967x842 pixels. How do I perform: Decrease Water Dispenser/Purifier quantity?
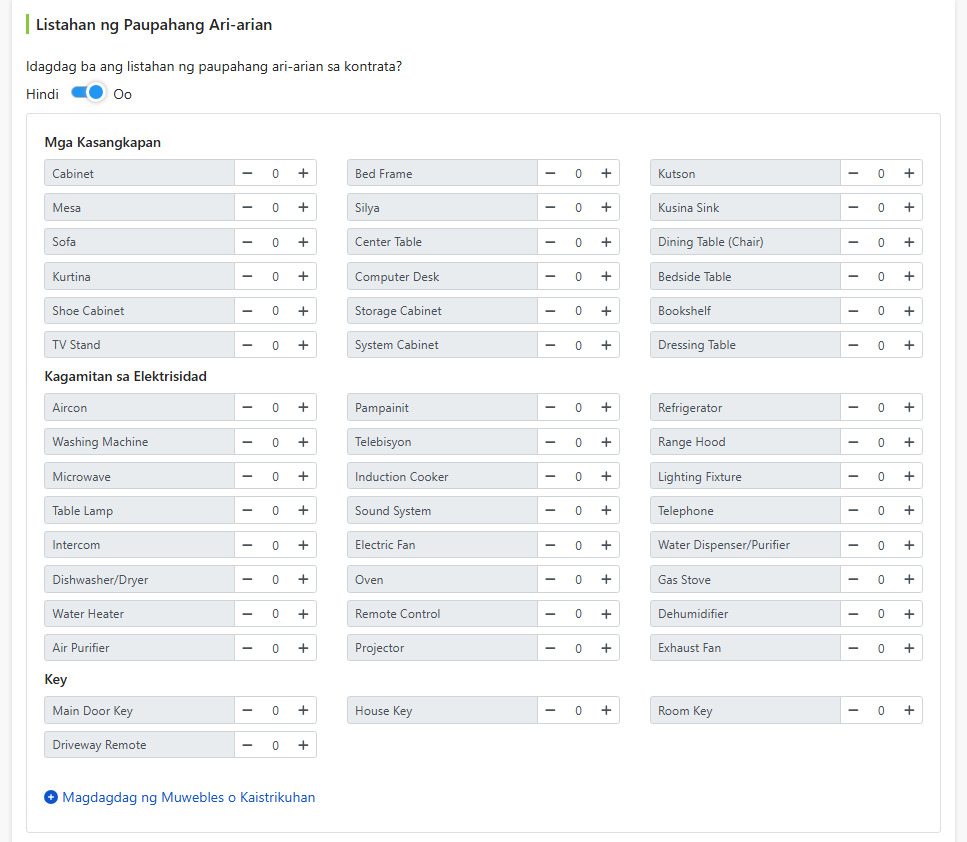pyautogui.click(x=853, y=545)
